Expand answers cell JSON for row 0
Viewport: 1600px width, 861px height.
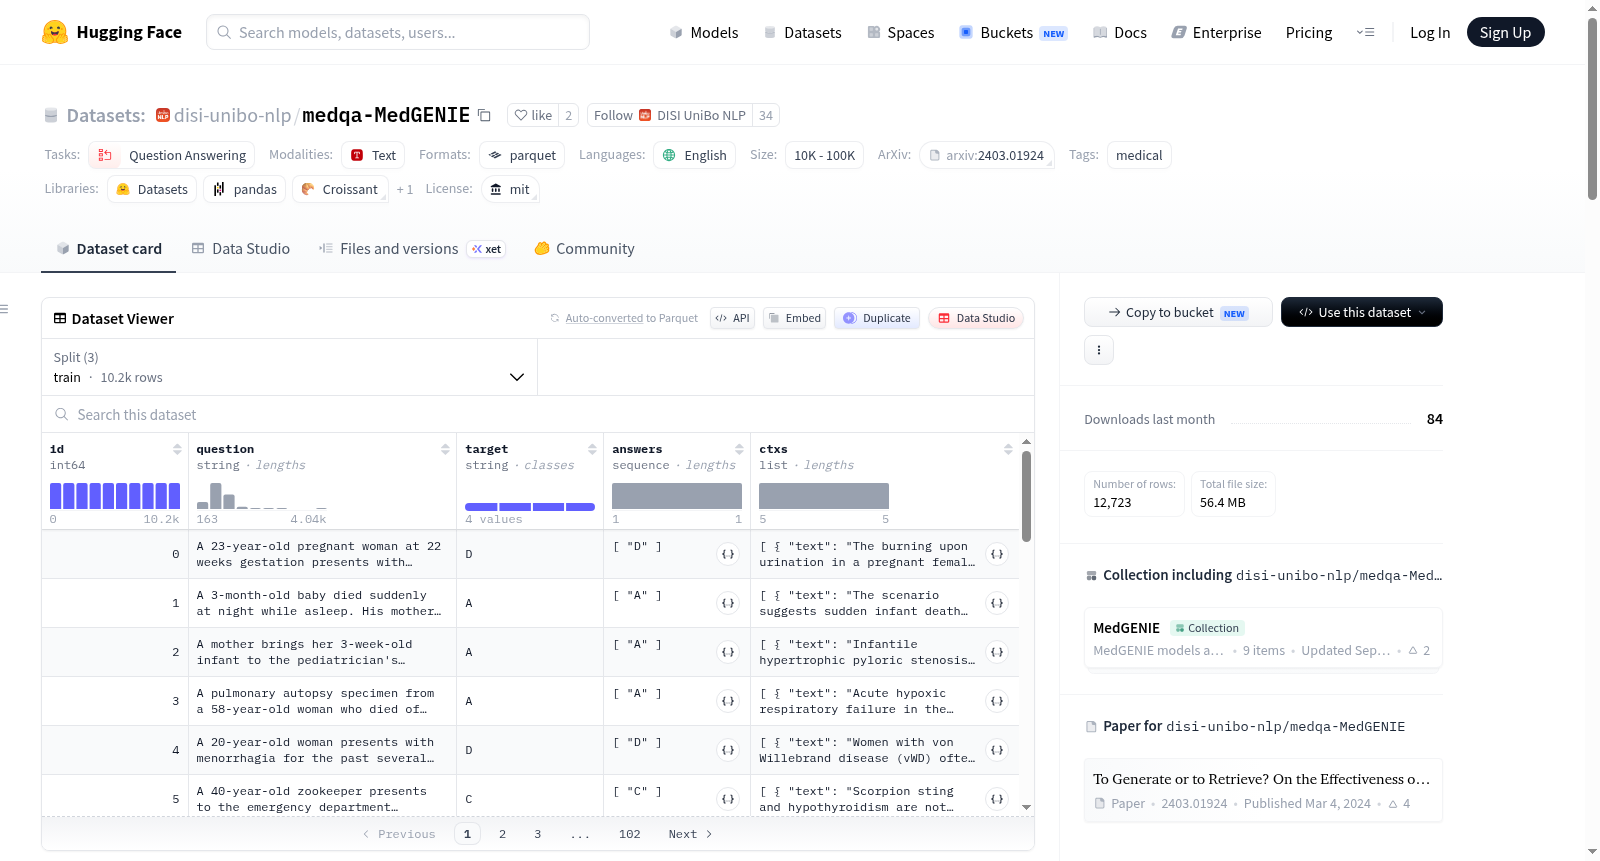tap(728, 554)
